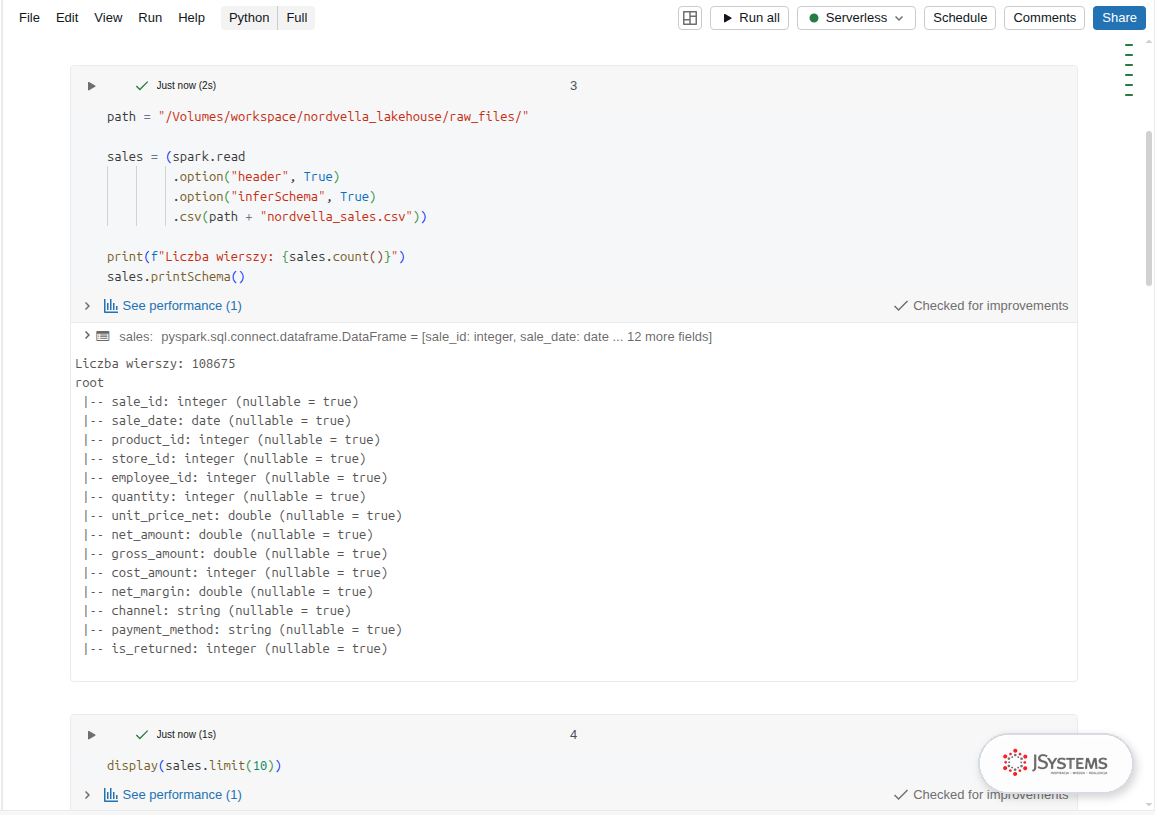Click 'Just now (2s)' run status
Screen dimensions: 1155x815
186,86
